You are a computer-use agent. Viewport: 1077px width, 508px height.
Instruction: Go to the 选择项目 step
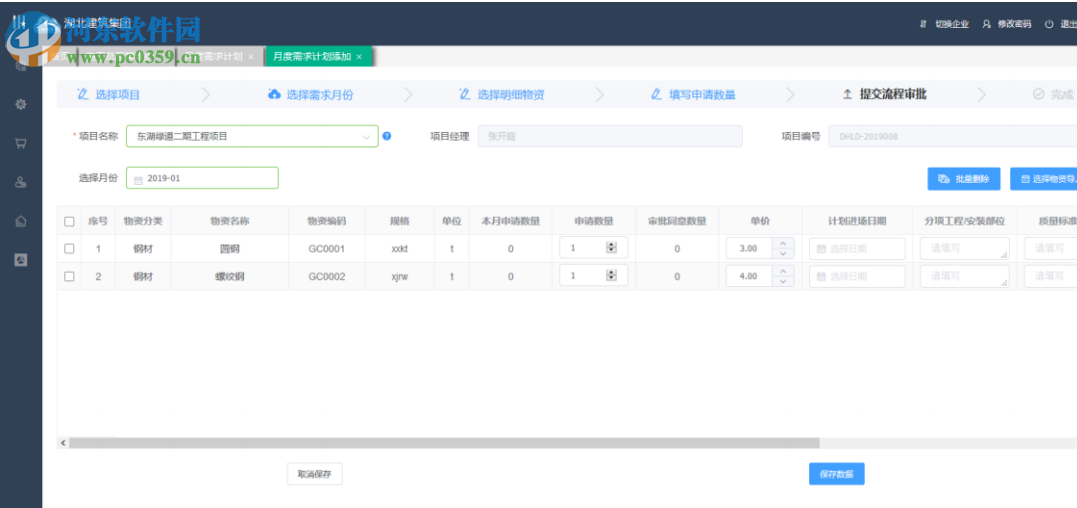(109, 95)
